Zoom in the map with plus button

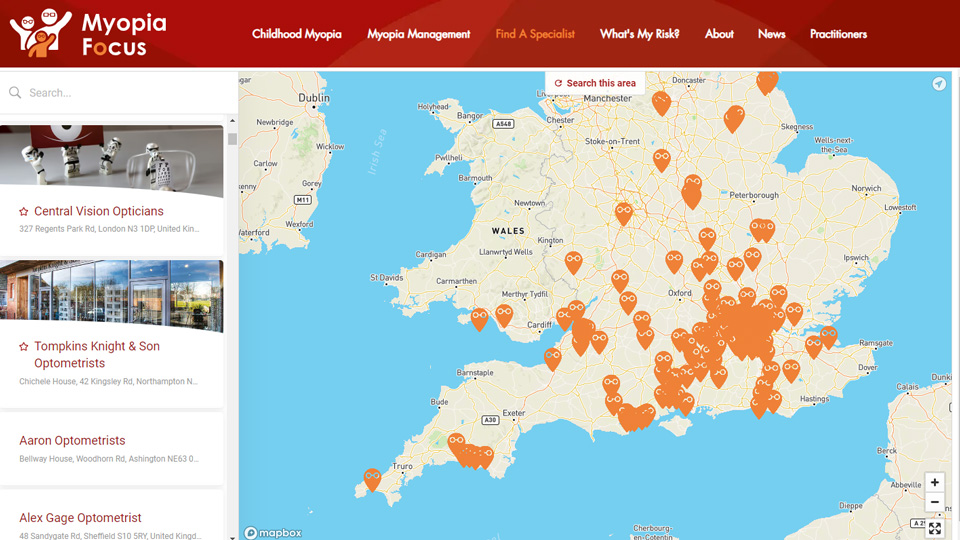(935, 482)
